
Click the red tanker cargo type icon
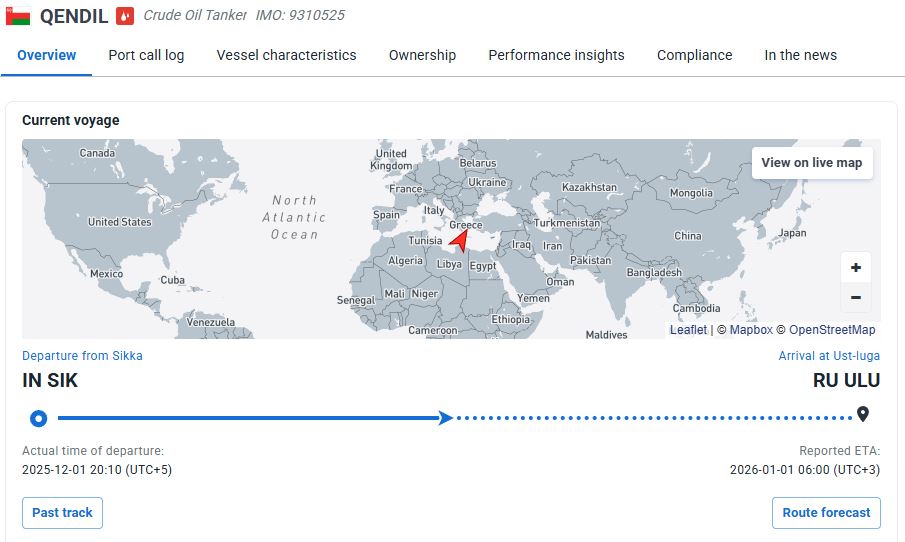tap(125, 16)
